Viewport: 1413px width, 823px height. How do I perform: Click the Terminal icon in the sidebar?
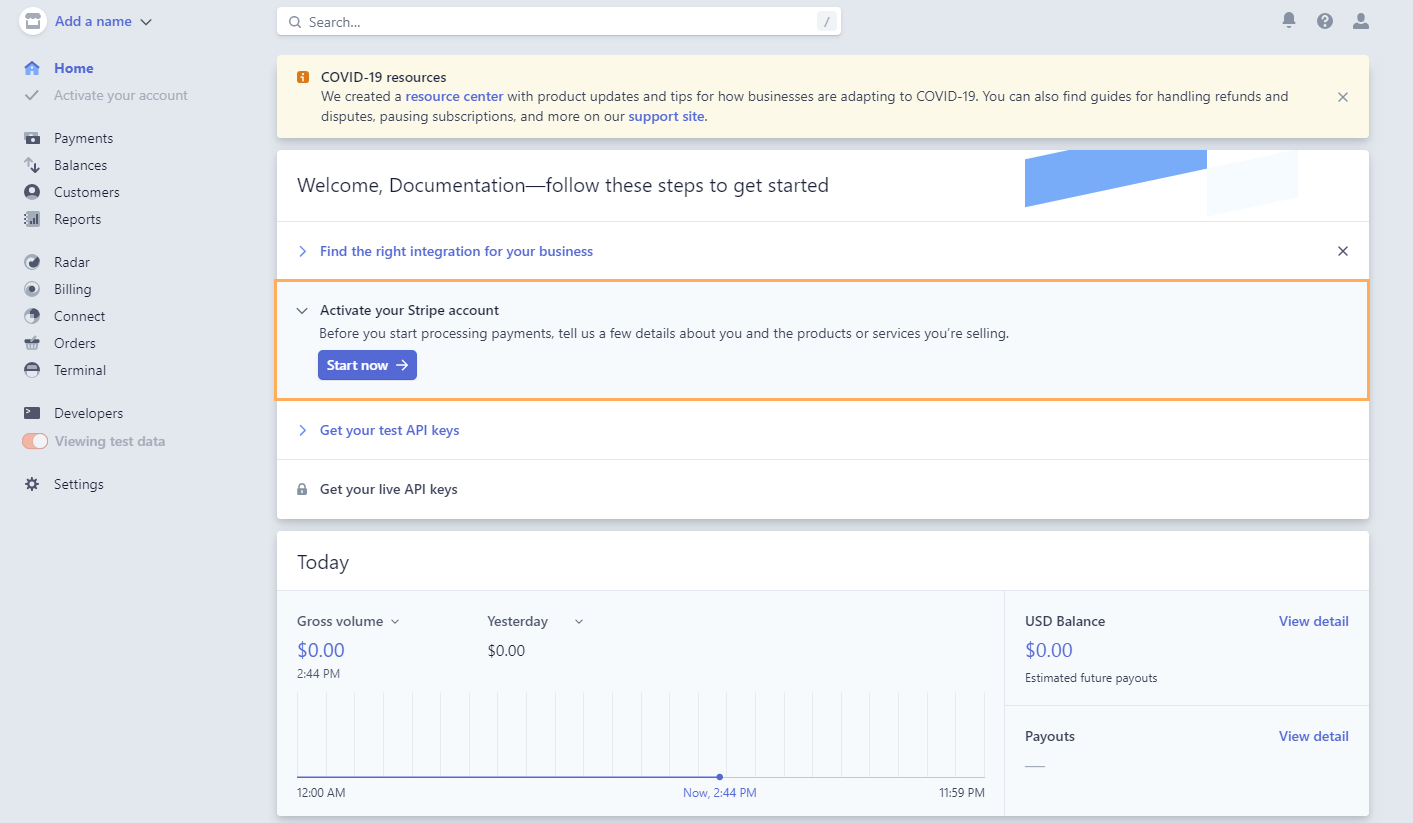point(33,370)
